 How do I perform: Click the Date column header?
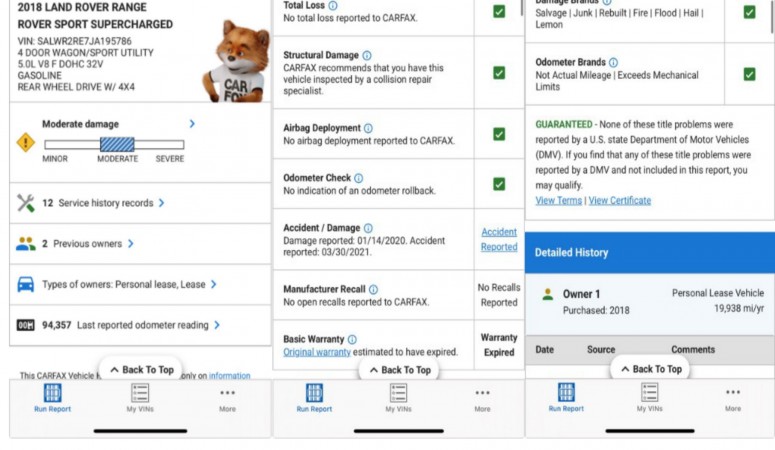(x=545, y=350)
